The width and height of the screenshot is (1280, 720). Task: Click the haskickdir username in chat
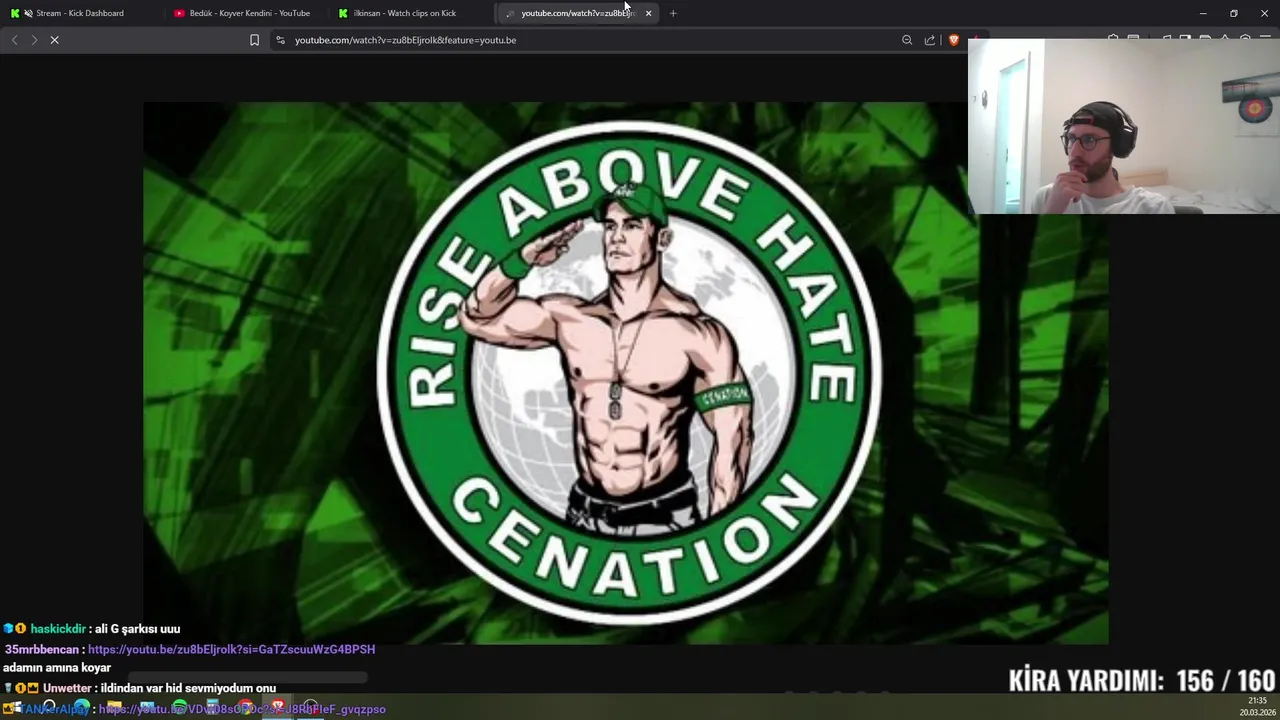click(58, 629)
